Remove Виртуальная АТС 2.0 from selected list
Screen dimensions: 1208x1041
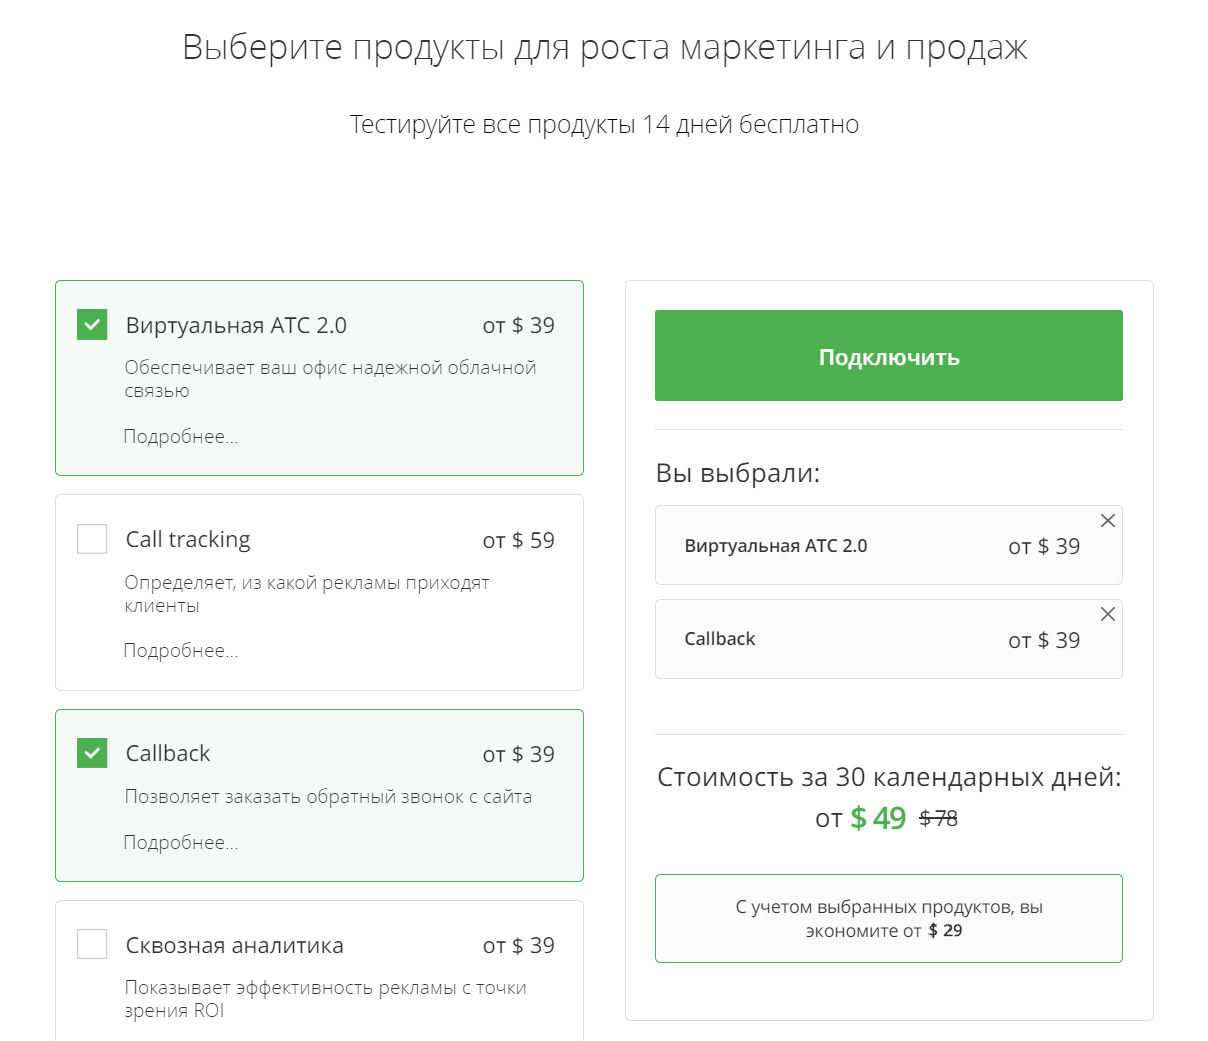pos(1107,521)
